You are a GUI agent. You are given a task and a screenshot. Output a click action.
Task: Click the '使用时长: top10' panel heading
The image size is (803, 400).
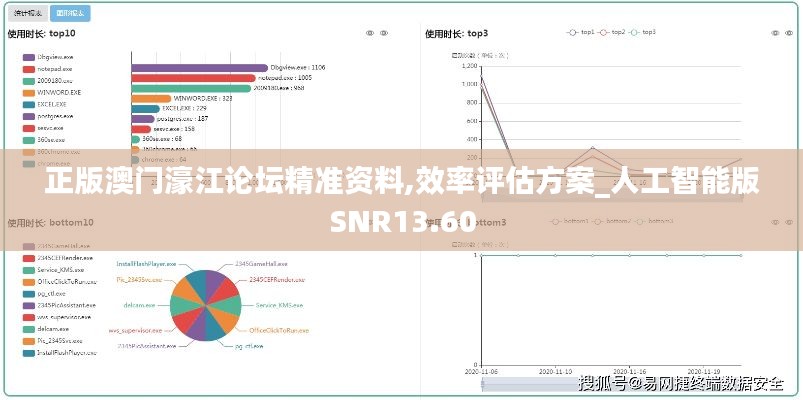coord(41,34)
